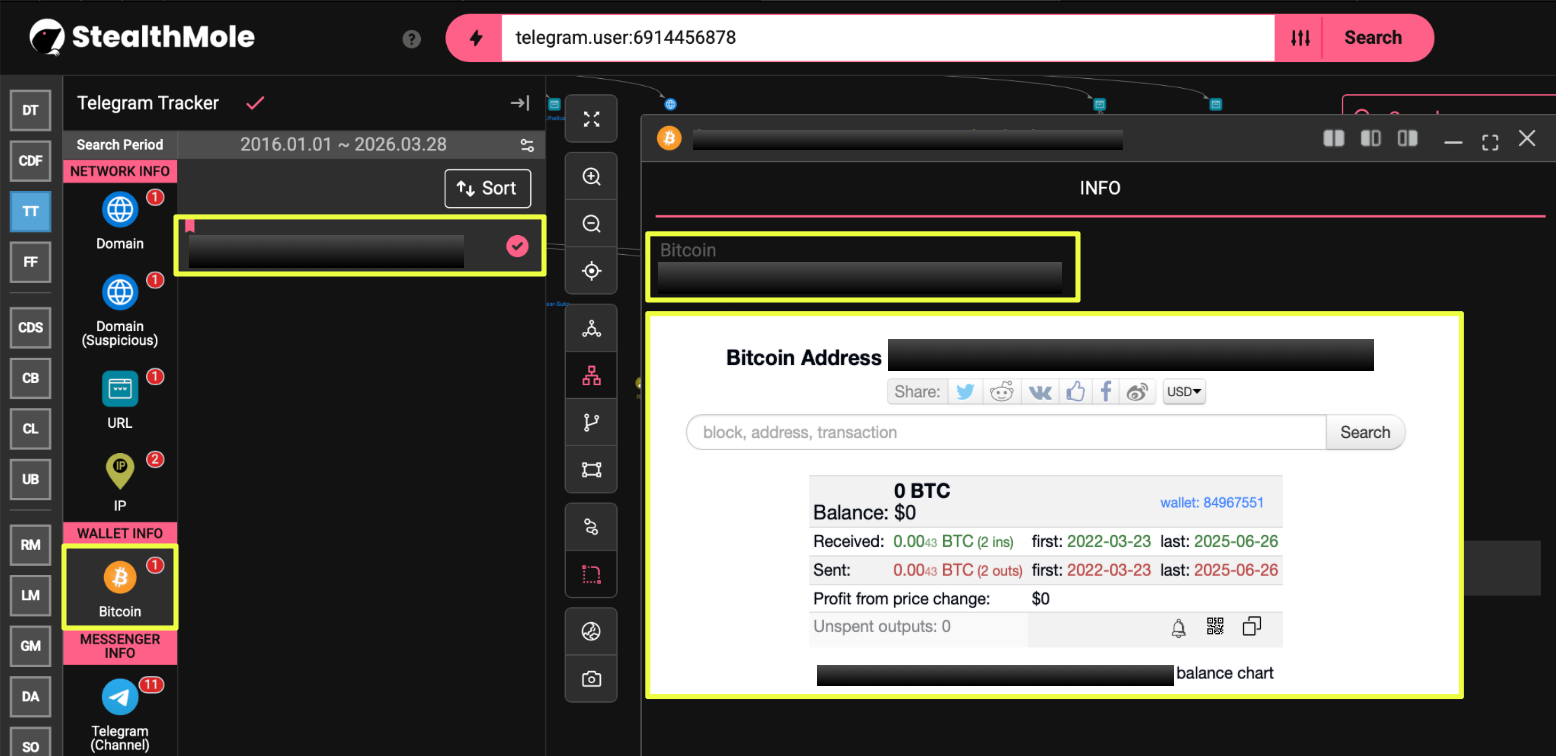Click the Bitcoin wallet info icon
This screenshot has width=1556, height=756.
(119, 578)
